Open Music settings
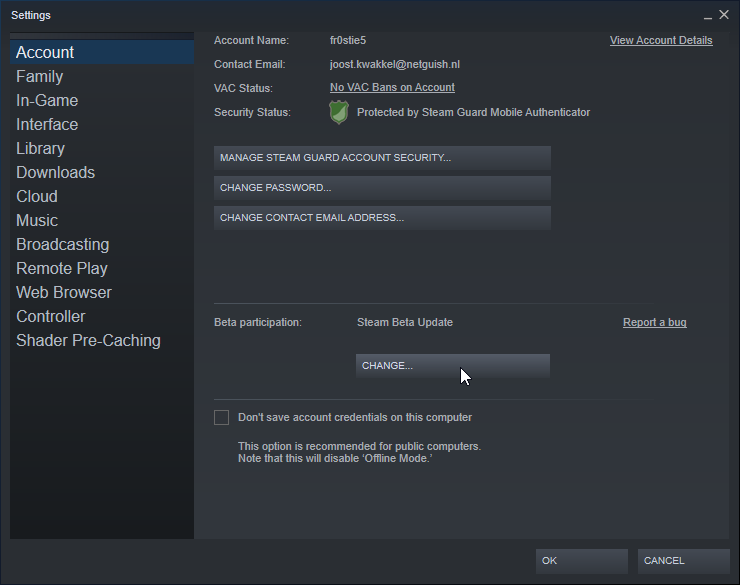 pos(37,221)
